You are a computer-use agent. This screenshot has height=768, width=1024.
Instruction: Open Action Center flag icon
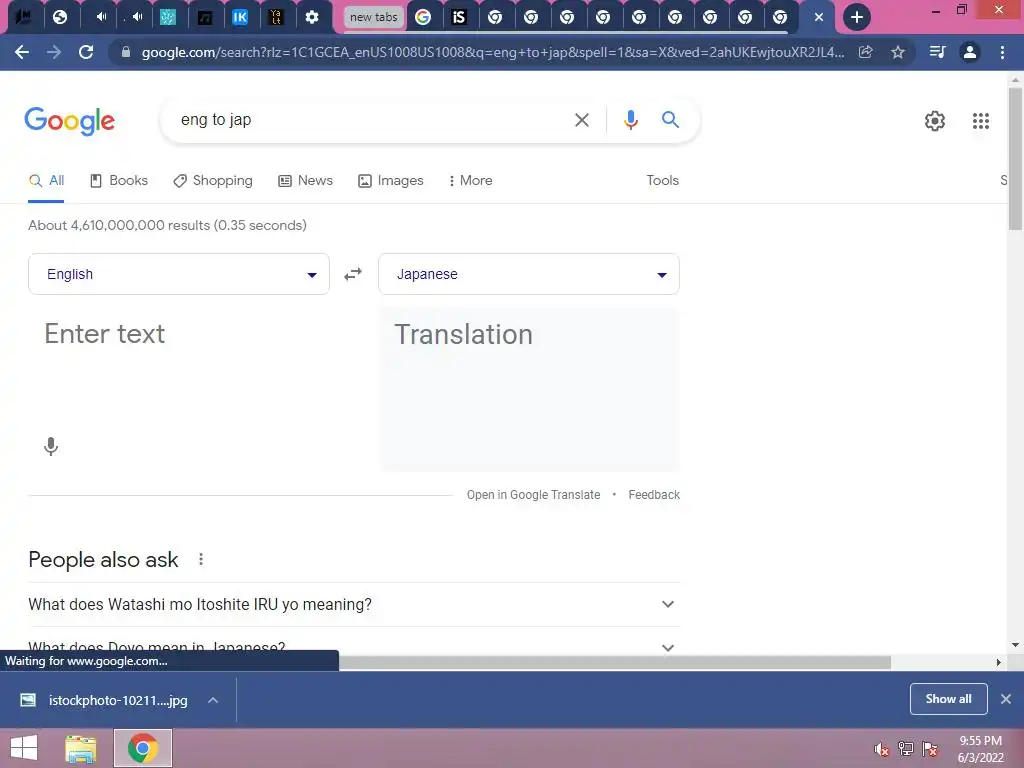coord(930,749)
